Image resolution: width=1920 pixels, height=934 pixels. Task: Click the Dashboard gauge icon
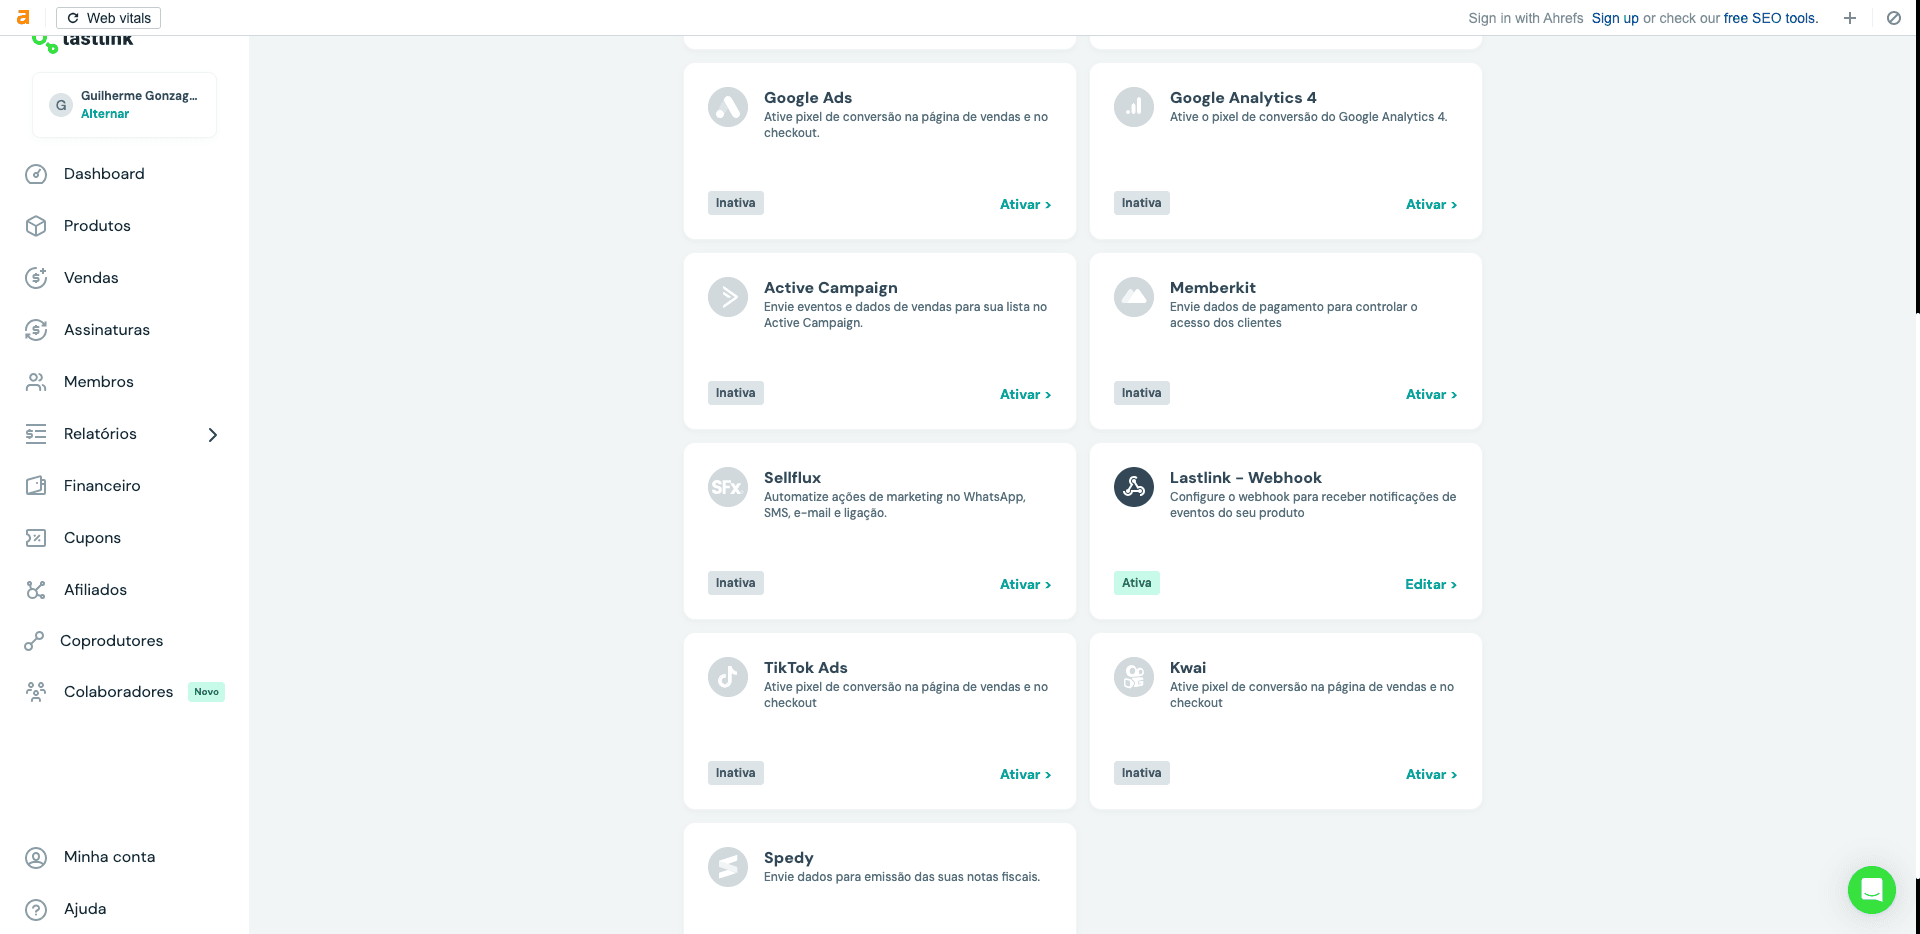pyautogui.click(x=36, y=174)
